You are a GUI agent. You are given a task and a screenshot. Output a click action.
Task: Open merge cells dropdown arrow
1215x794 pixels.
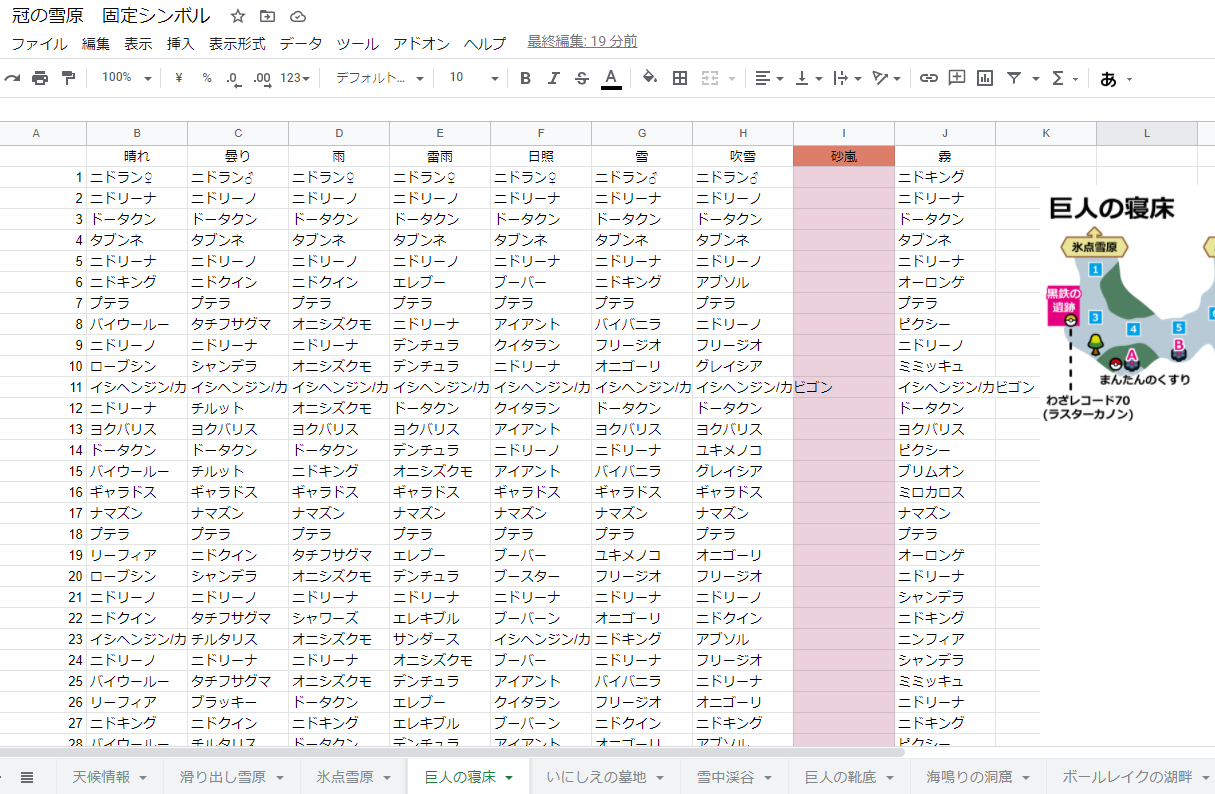coord(732,78)
